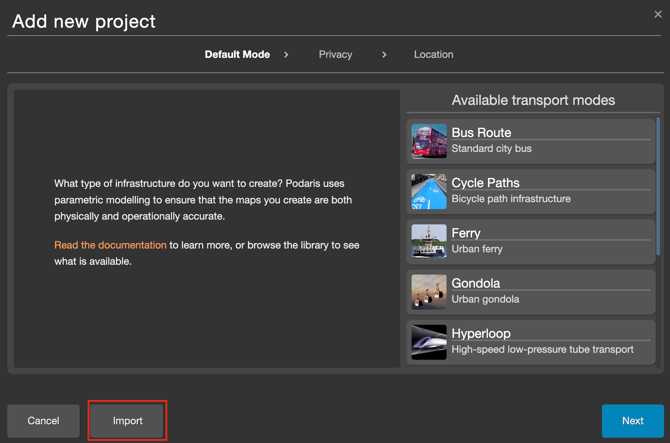Click the Next button
Viewport: 670px width, 443px height.
tap(633, 421)
